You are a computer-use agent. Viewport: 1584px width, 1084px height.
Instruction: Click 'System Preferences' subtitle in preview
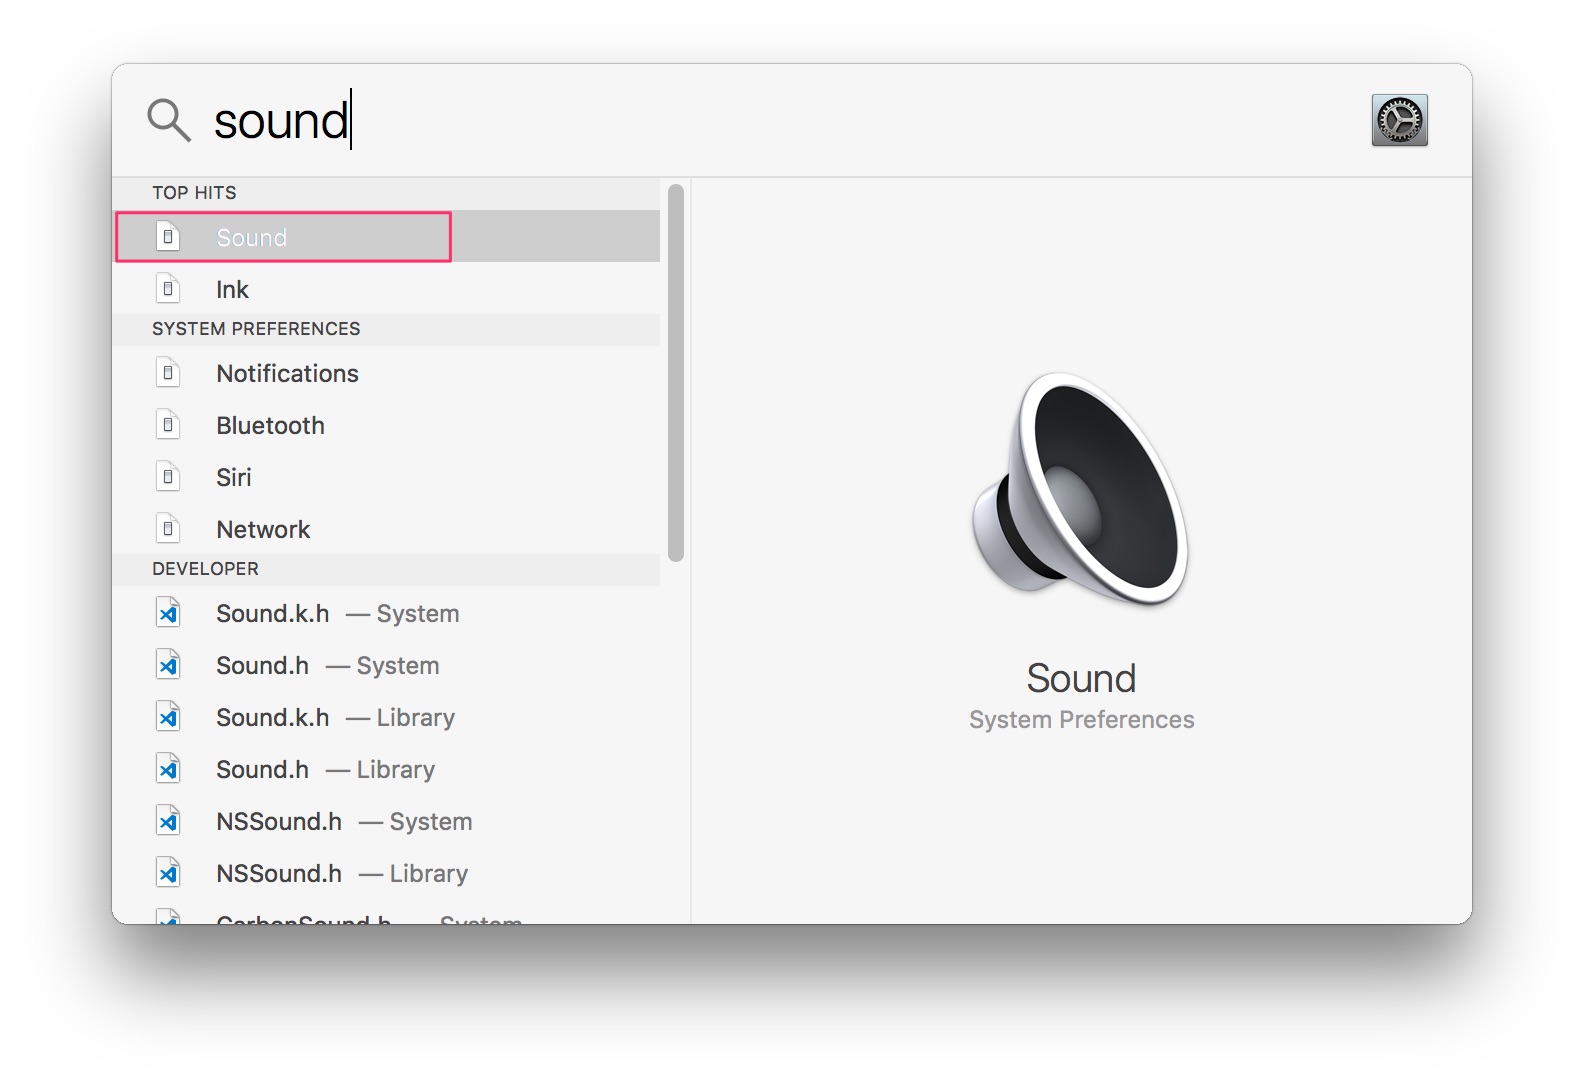pyautogui.click(x=1081, y=720)
